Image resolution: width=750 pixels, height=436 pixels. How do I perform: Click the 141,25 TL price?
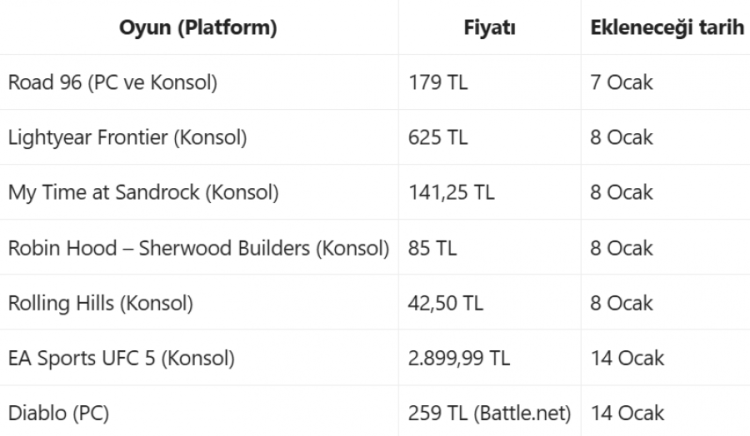[451, 192]
